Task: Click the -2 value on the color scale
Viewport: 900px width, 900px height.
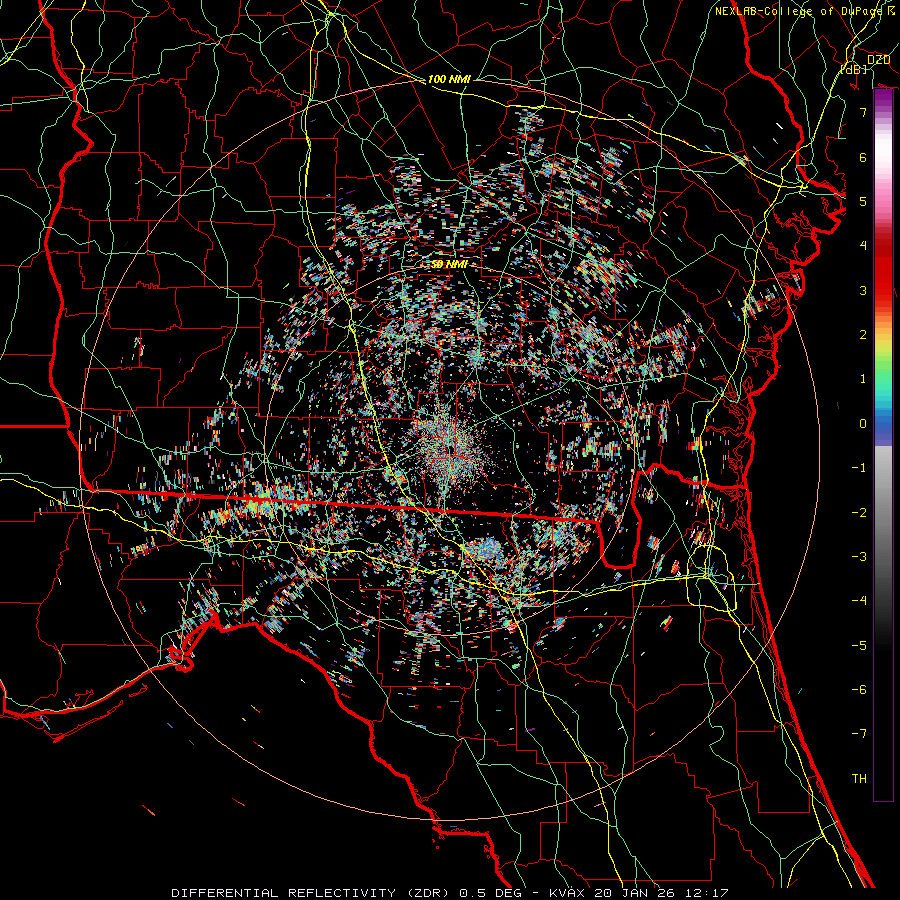Action: (859, 513)
